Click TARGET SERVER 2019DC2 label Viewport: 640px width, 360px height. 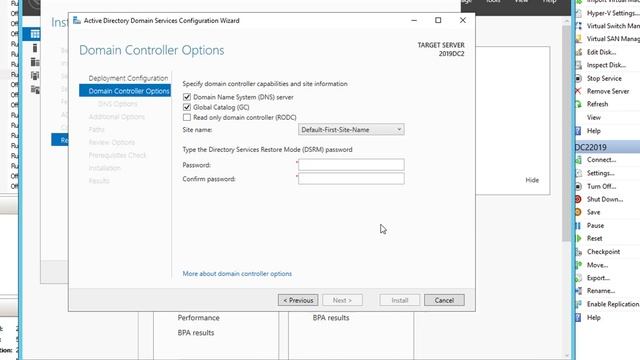[x=441, y=49]
